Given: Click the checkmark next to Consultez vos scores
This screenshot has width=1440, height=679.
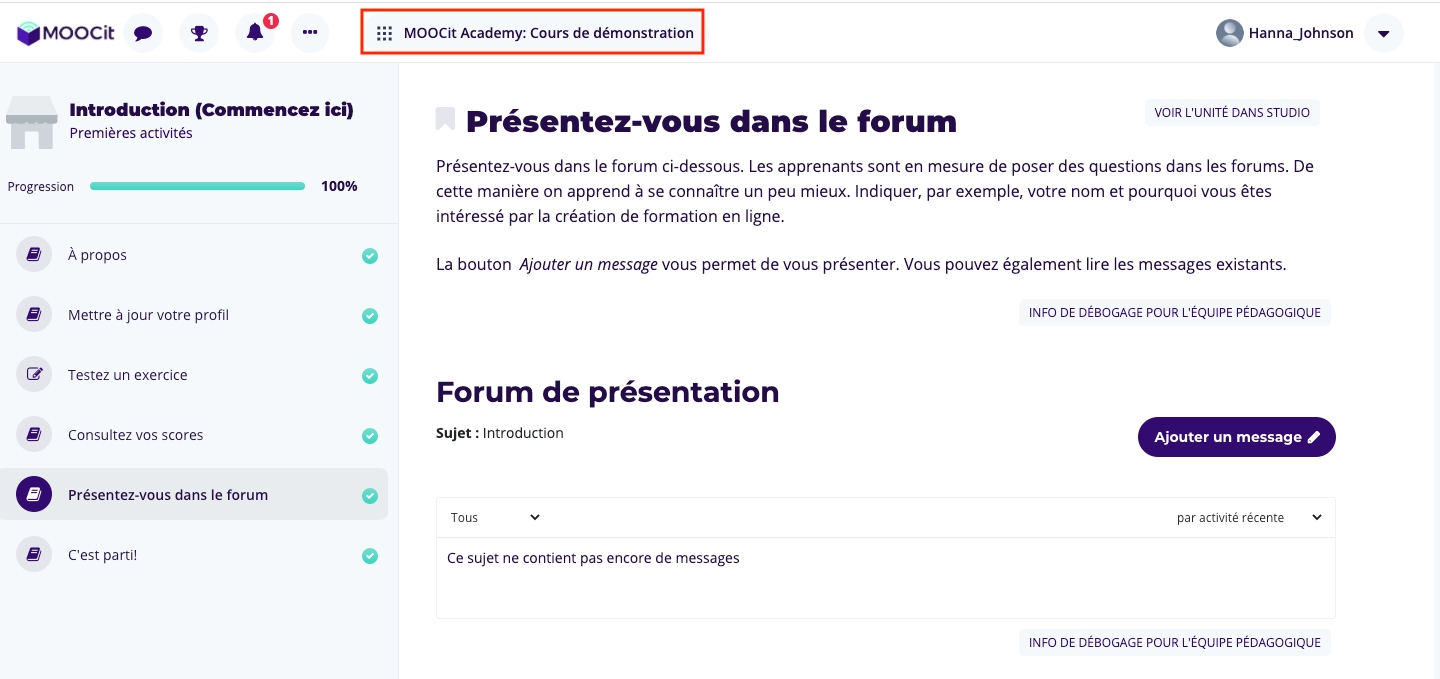Looking at the screenshot, I should pyautogui.click(x=370, y=436).
